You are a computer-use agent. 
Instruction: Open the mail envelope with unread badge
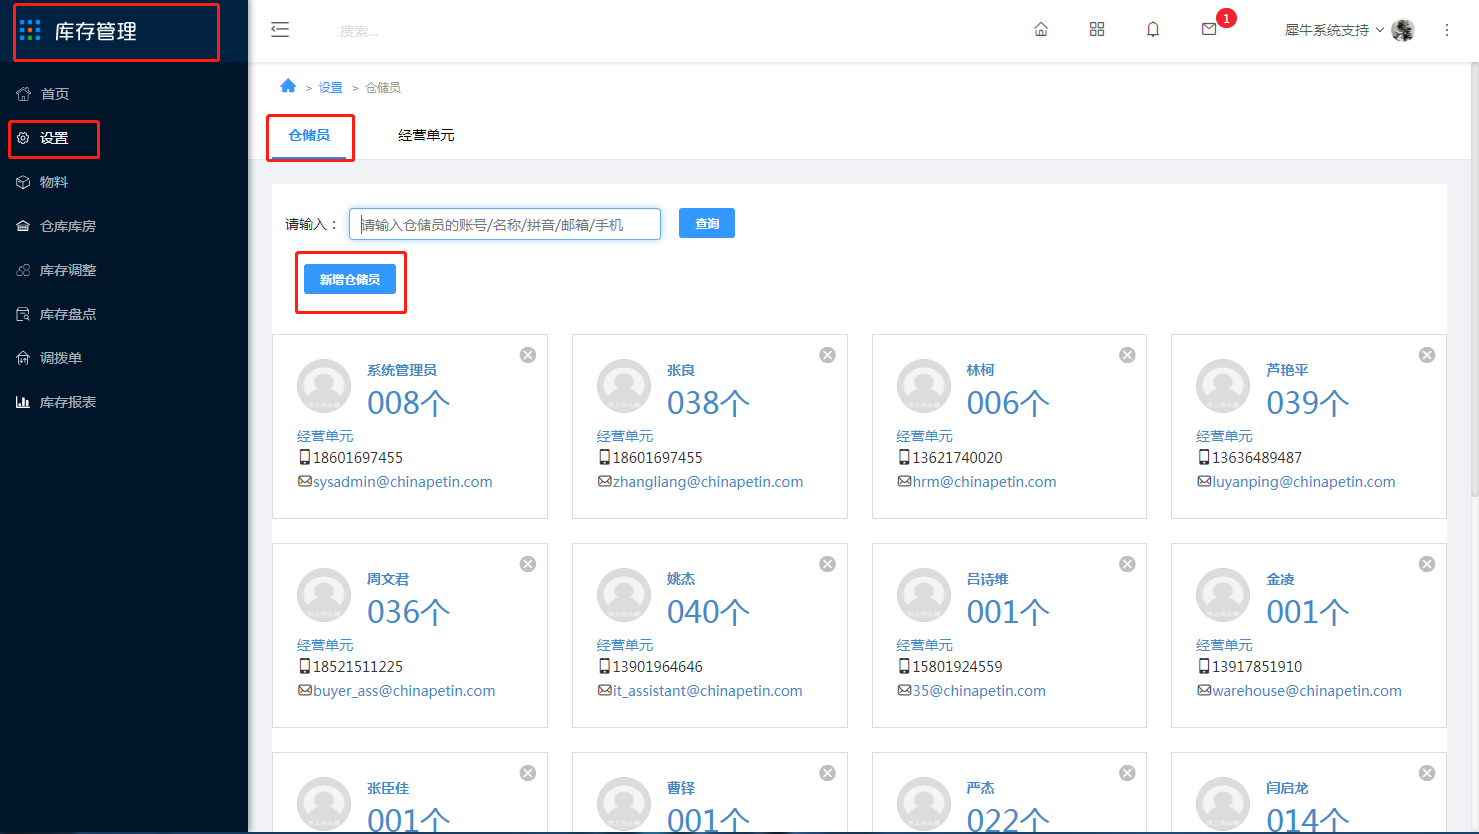point(1209,30)
